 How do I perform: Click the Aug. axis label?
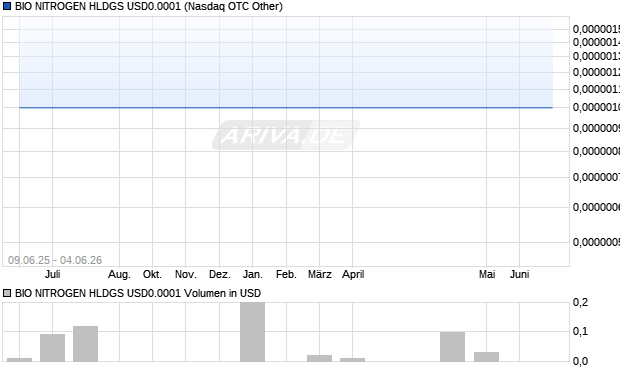pyautogui.click(x=119, y=274)
